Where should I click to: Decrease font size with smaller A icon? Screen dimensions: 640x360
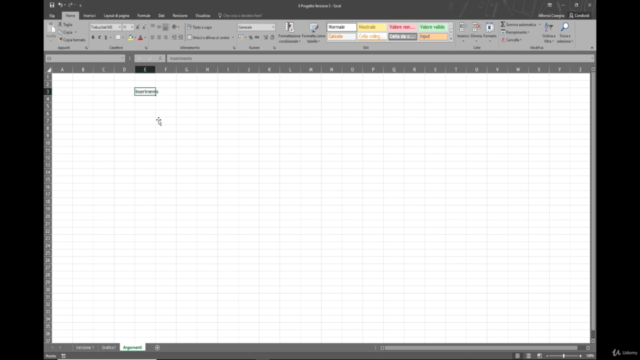(x=144, y=27)
